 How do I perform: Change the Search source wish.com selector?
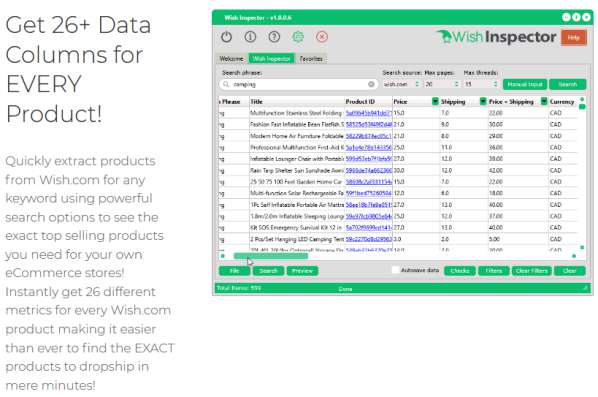pos(401,84)
